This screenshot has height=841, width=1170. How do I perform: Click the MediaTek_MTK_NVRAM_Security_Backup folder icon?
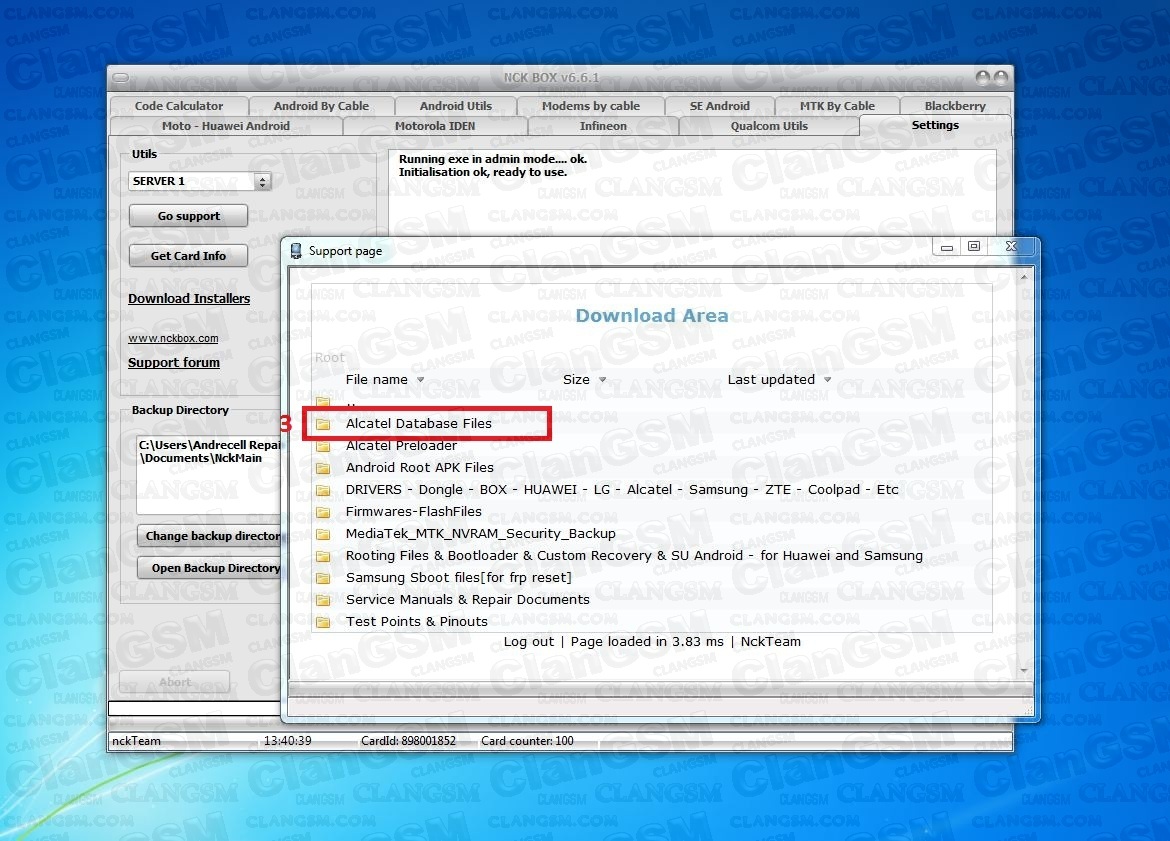323,534
